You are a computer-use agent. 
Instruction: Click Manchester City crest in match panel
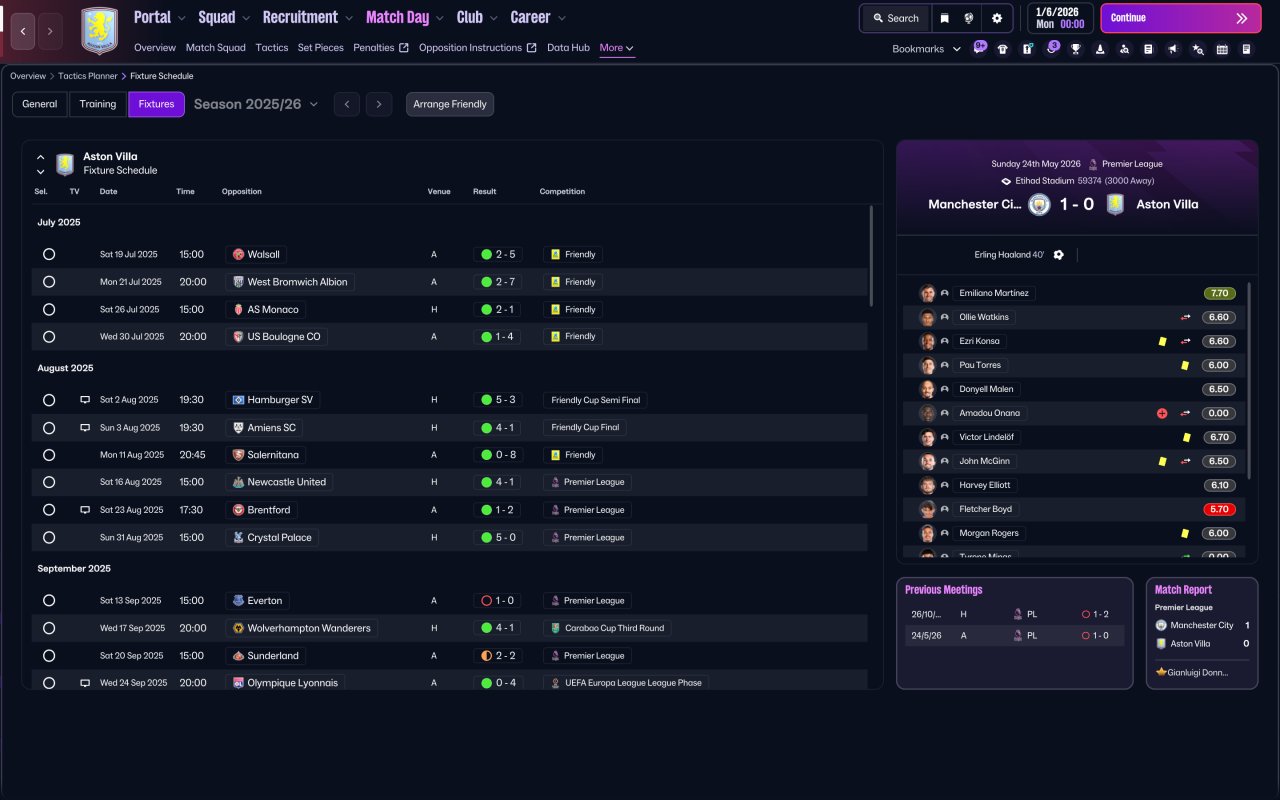[1039, 204]
